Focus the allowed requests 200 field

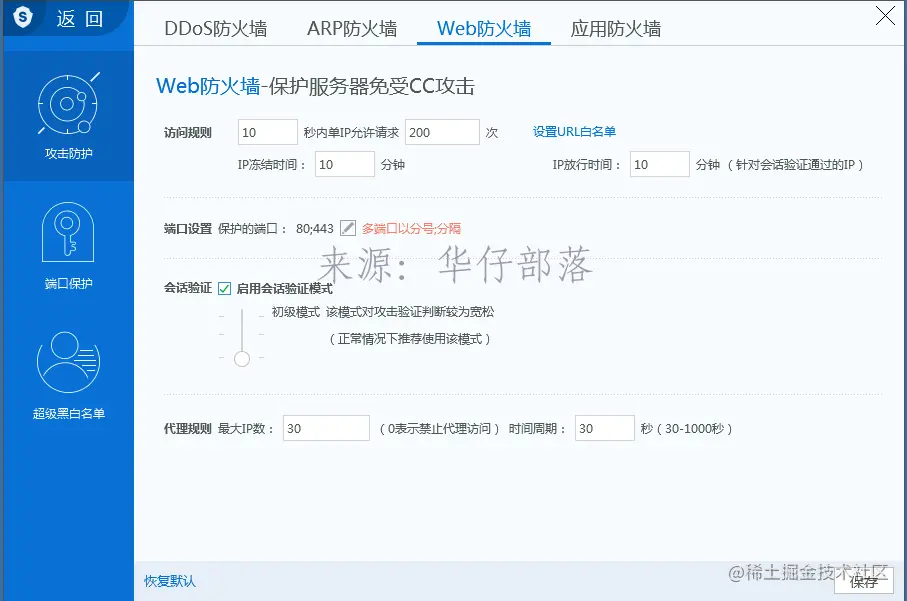pos(443,132)
